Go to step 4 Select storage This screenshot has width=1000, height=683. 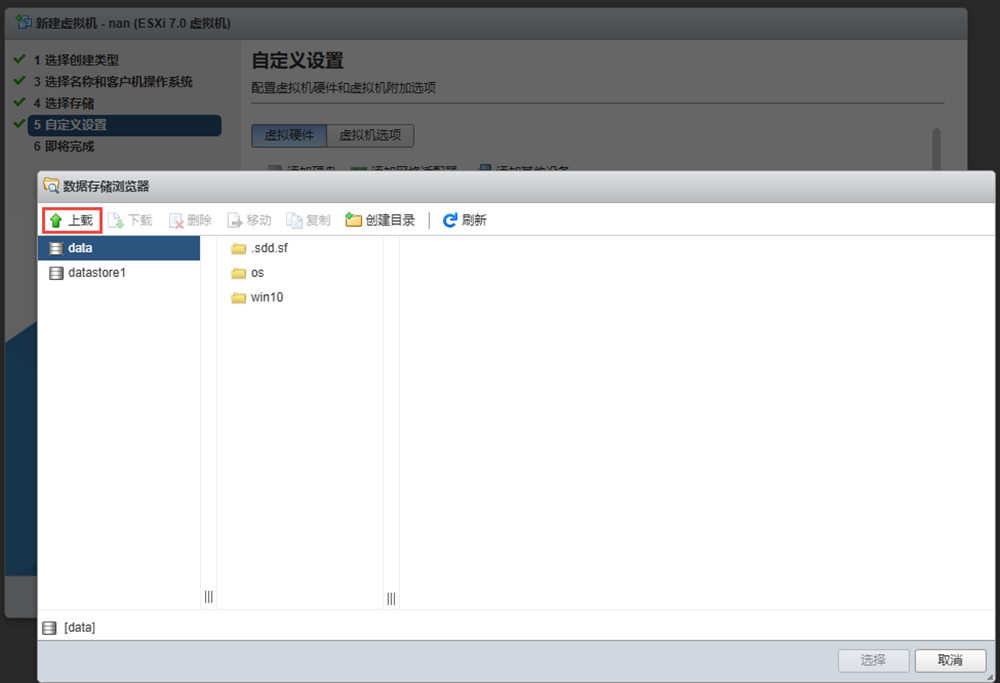[x=69, y=103]
